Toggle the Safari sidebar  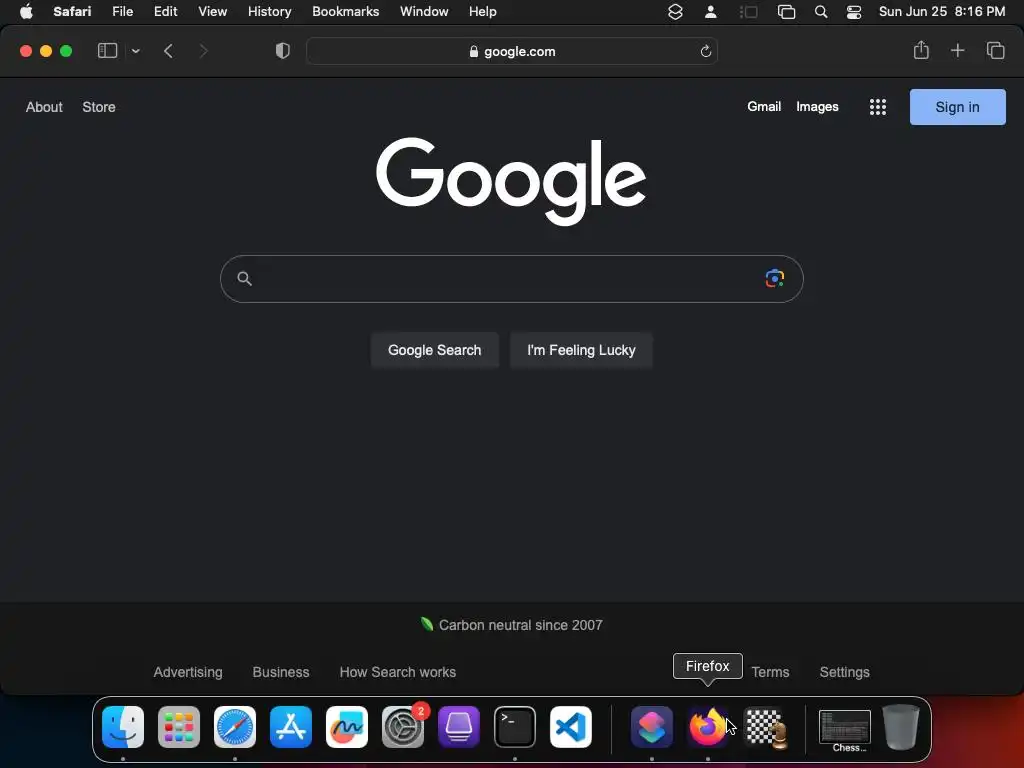point(107,51)
